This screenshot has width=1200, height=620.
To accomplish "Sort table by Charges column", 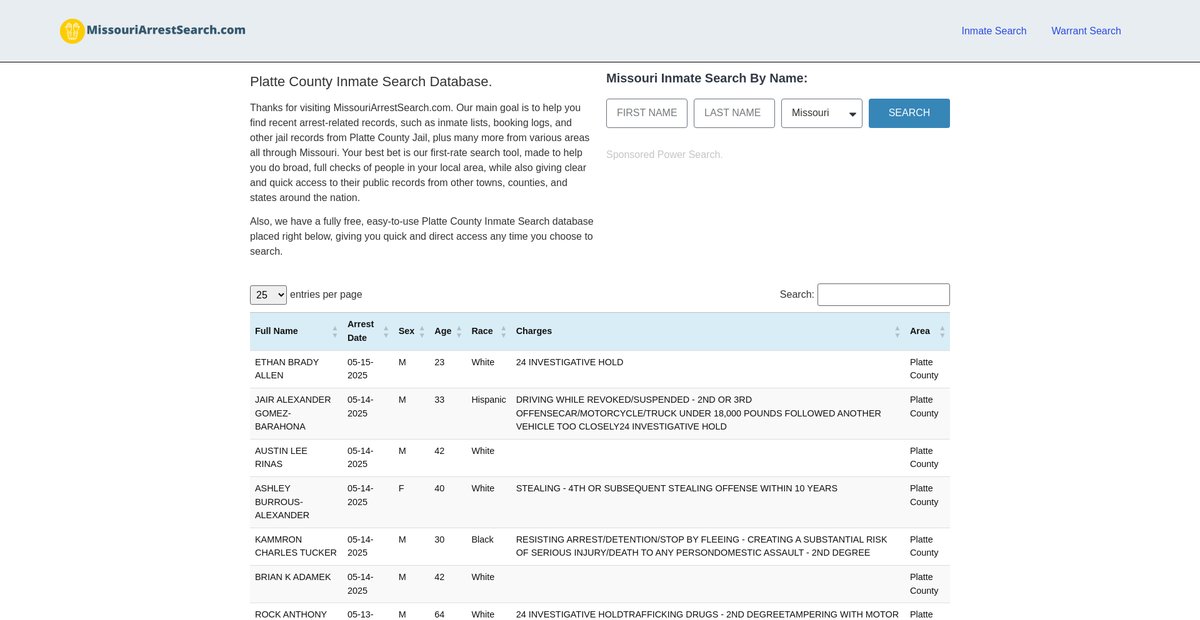I will [x=534, y=331].
